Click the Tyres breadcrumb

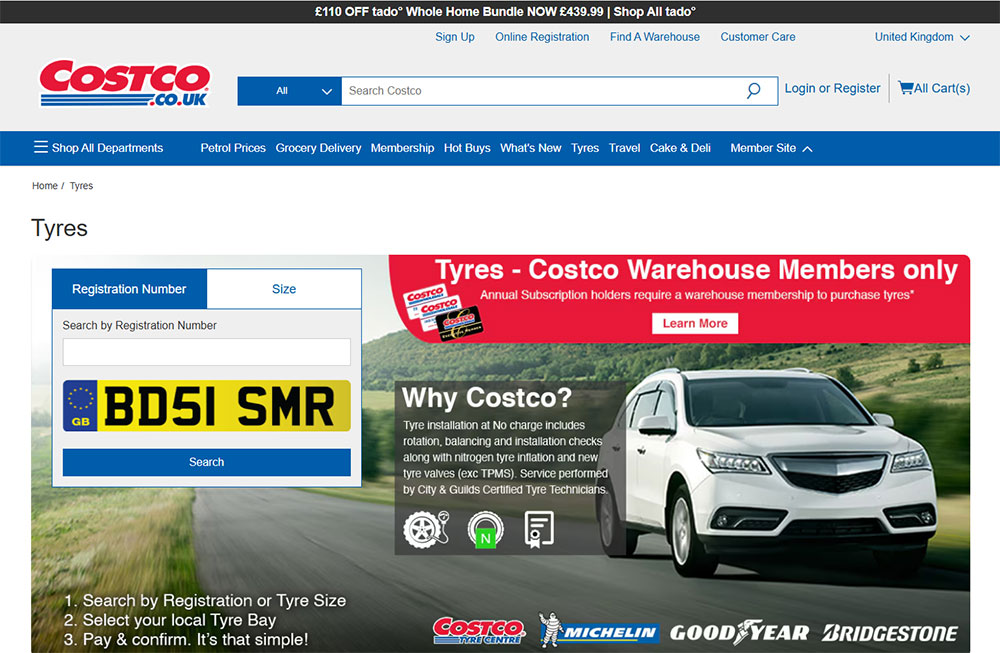click(x=81, y=186)
